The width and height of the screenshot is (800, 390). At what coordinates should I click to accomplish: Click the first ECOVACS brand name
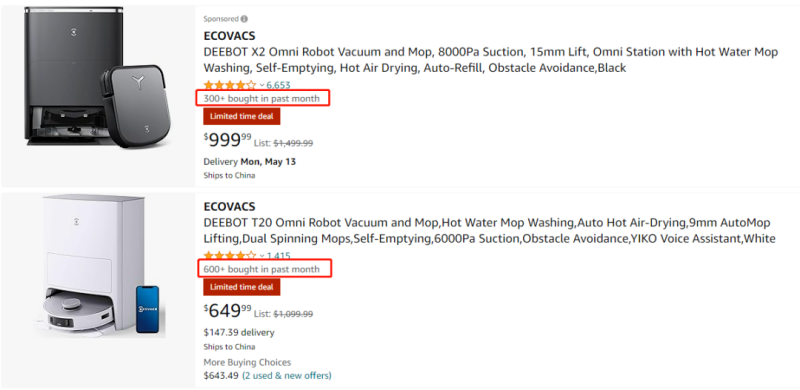pyautogui.click(x=229, y=36)
